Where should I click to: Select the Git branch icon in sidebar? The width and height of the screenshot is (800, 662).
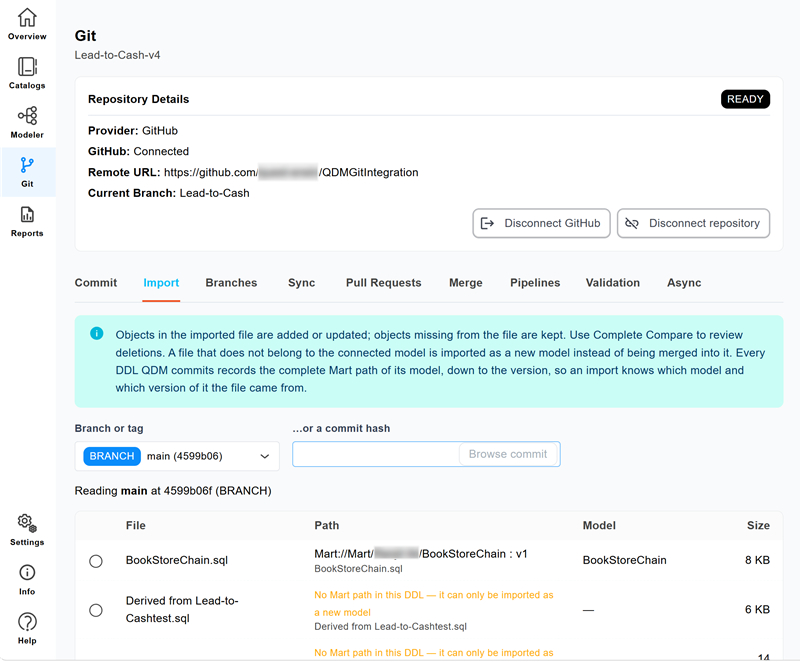[x=27, y=165]
